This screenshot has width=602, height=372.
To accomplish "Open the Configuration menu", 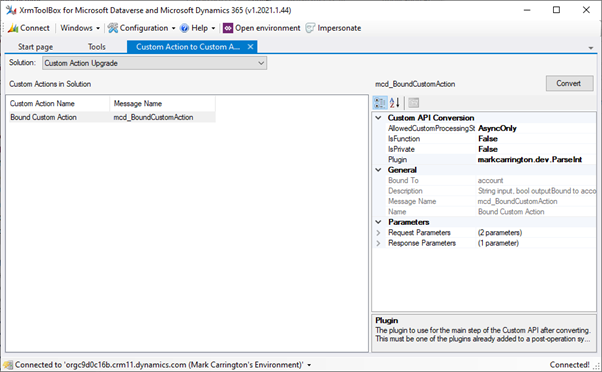I will point(141,28).
